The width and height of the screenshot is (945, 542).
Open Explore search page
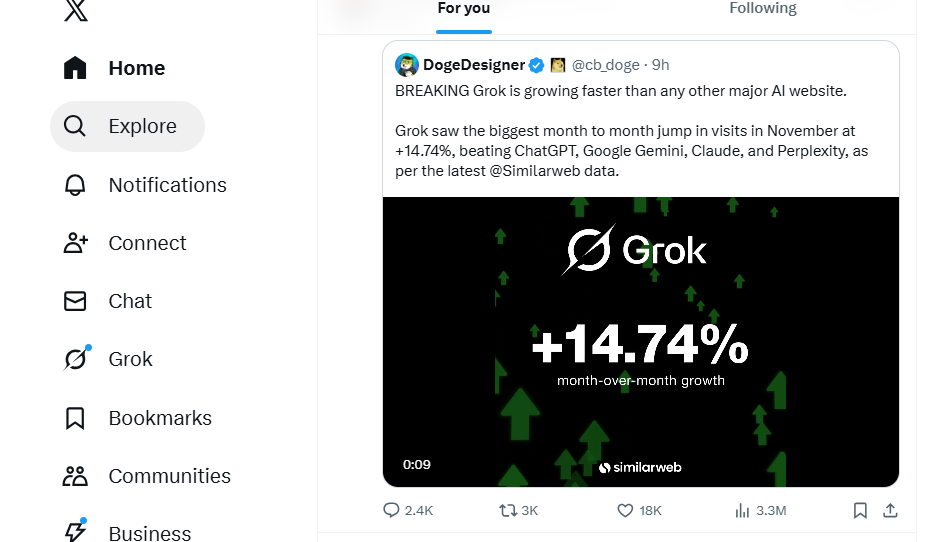tap(127, 127)
